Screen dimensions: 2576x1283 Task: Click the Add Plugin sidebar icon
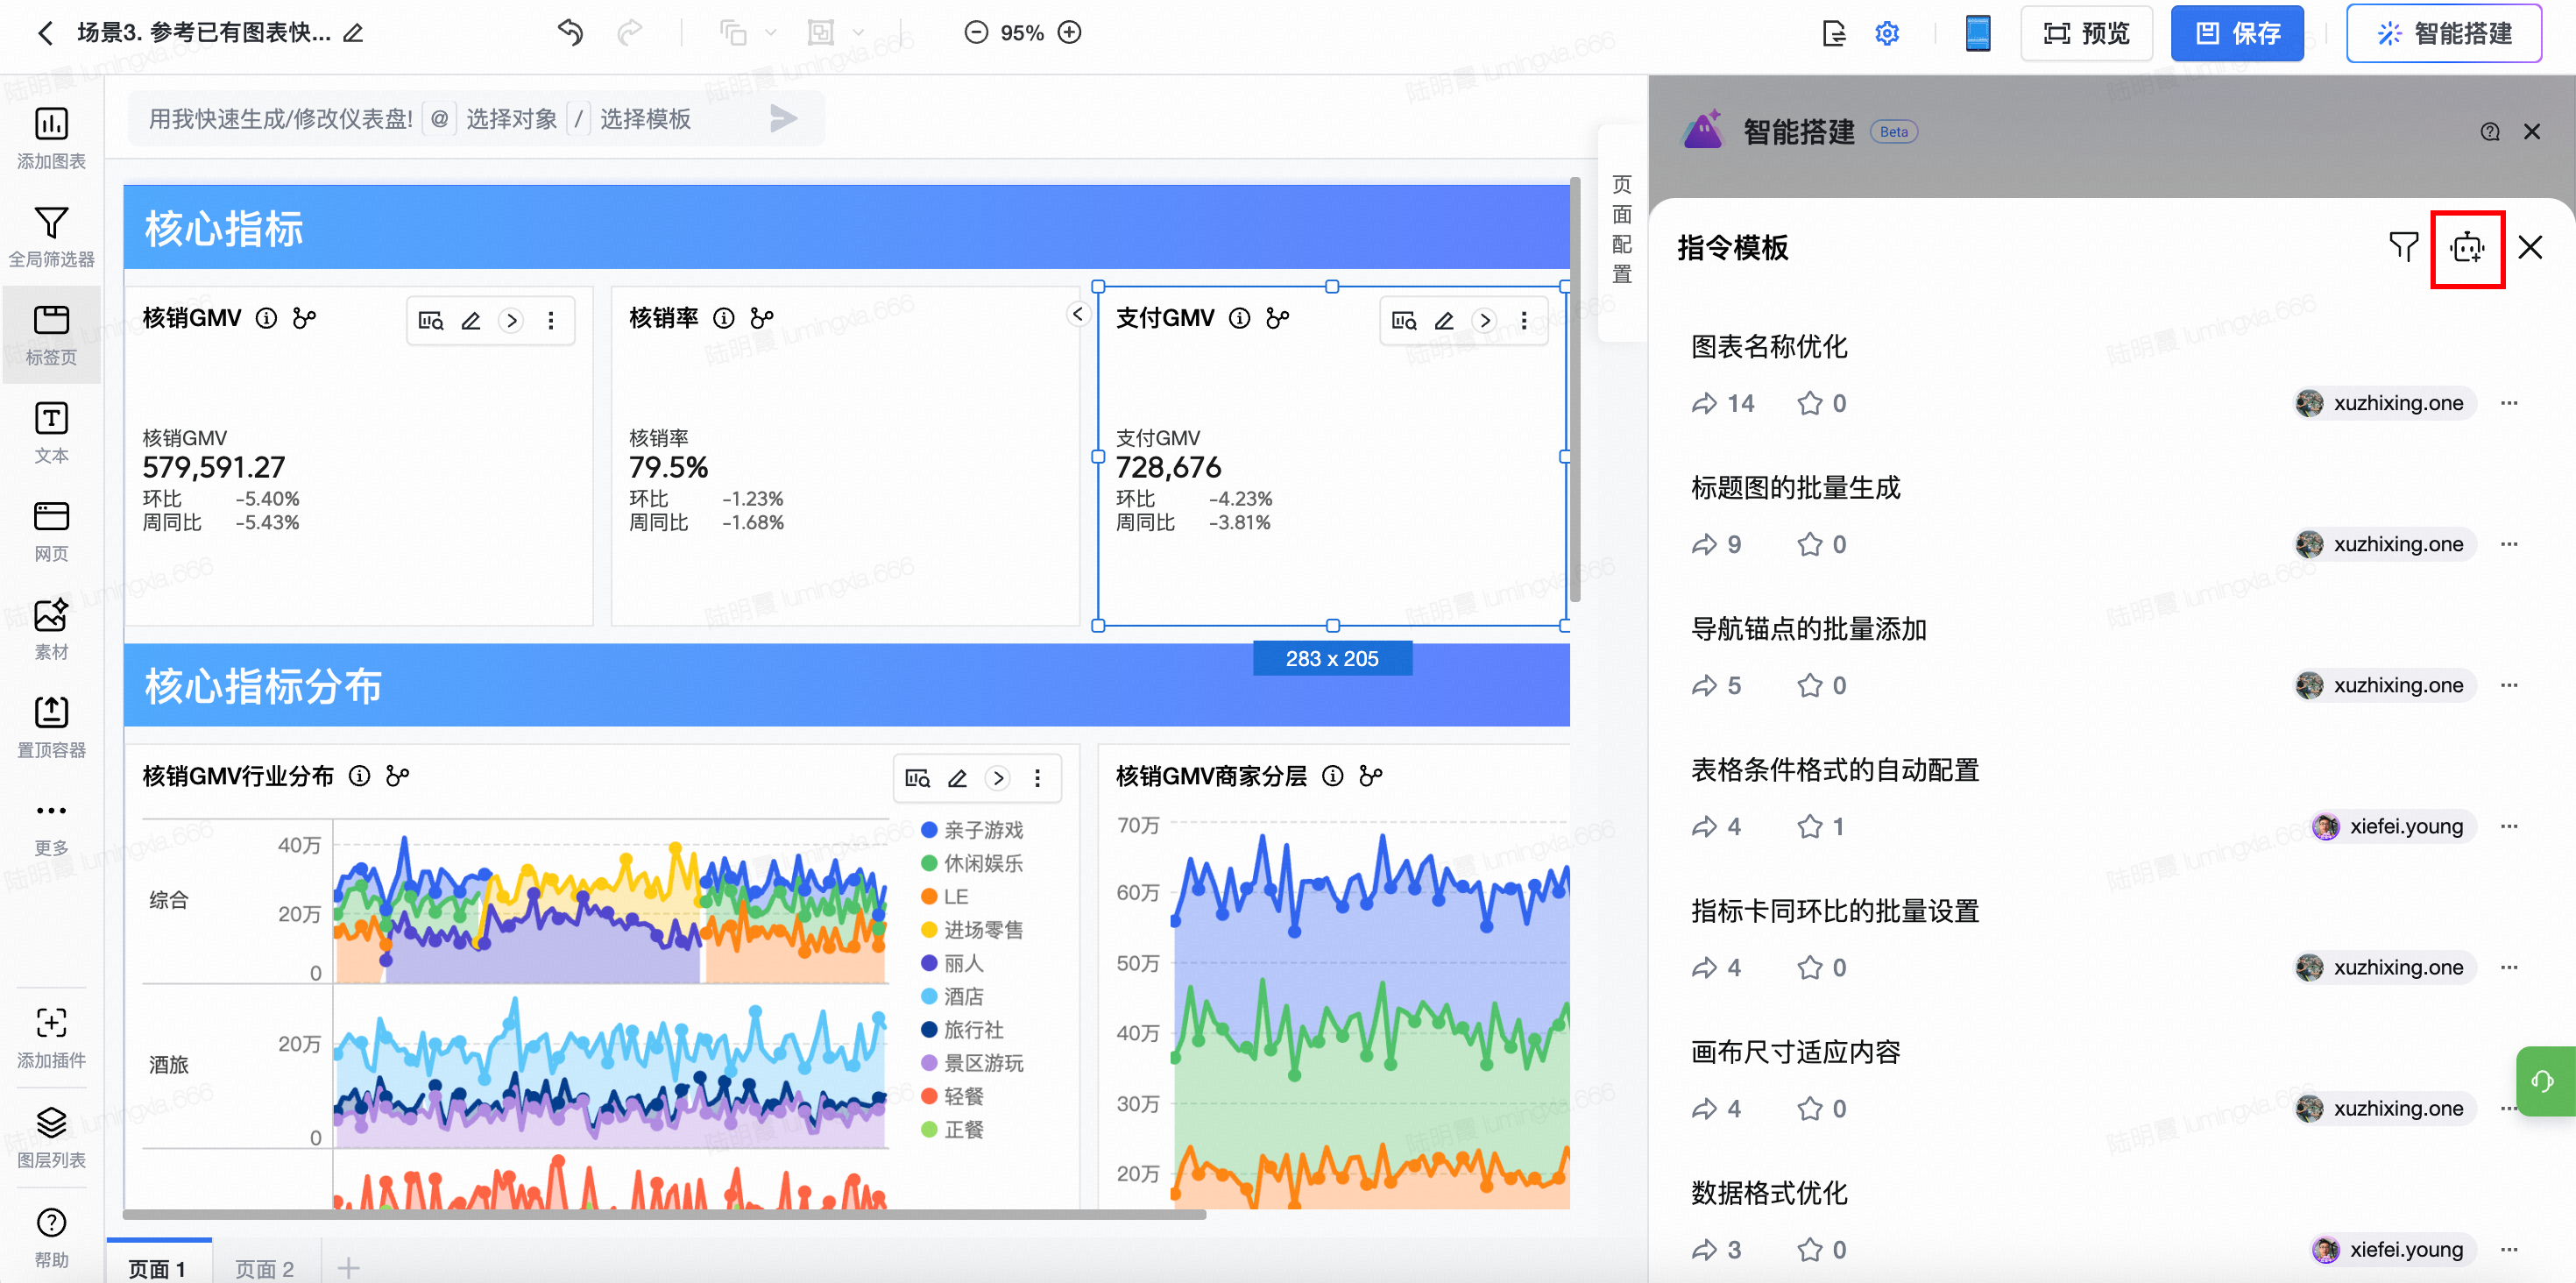51,1036
